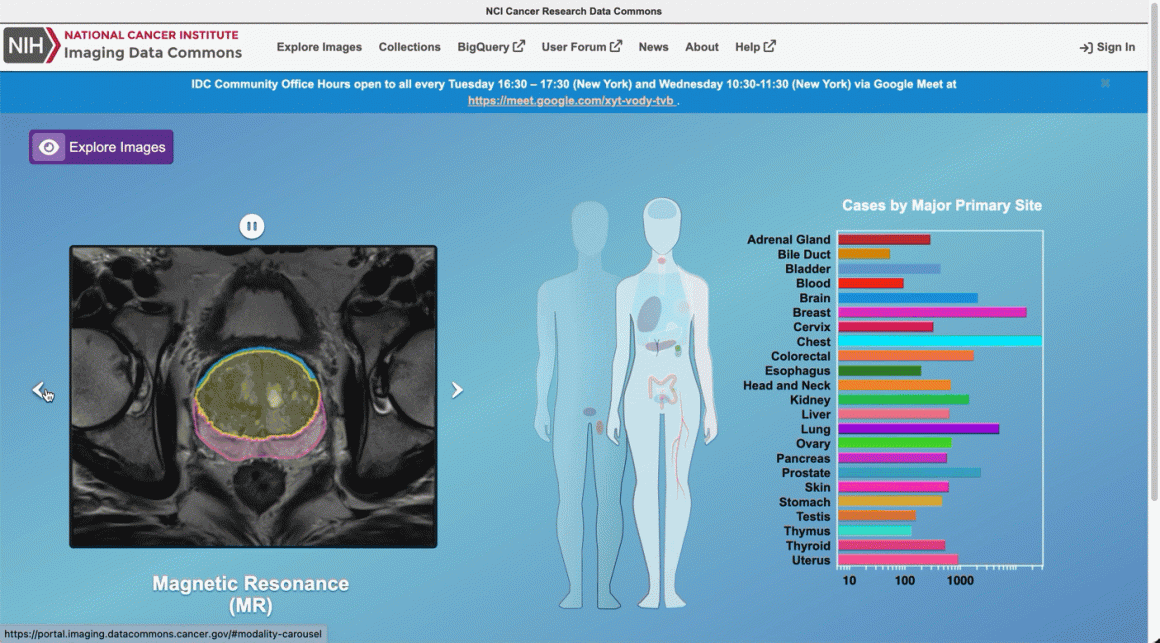Select the Bladder bar in chart
The height and width of the screenshot is (643, 1160).
[888, 269]
